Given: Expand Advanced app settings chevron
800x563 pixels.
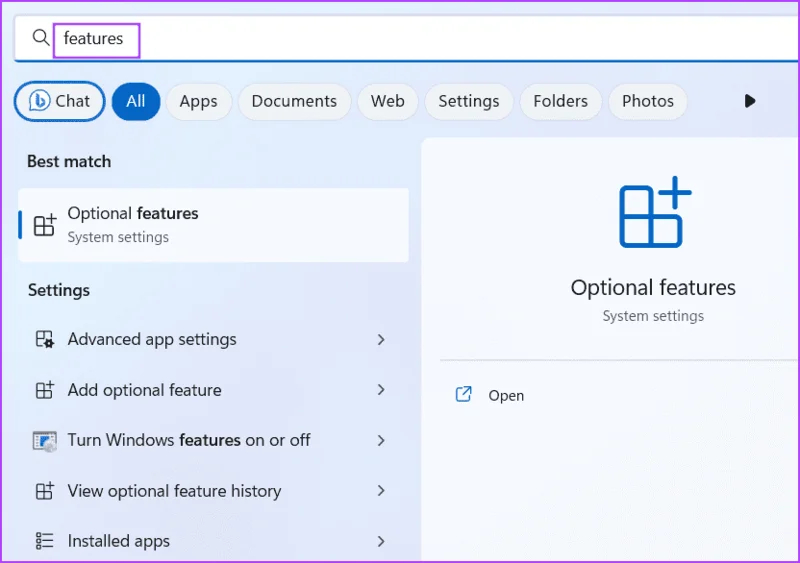Looking at the screenshot, I should coord(381,339).
